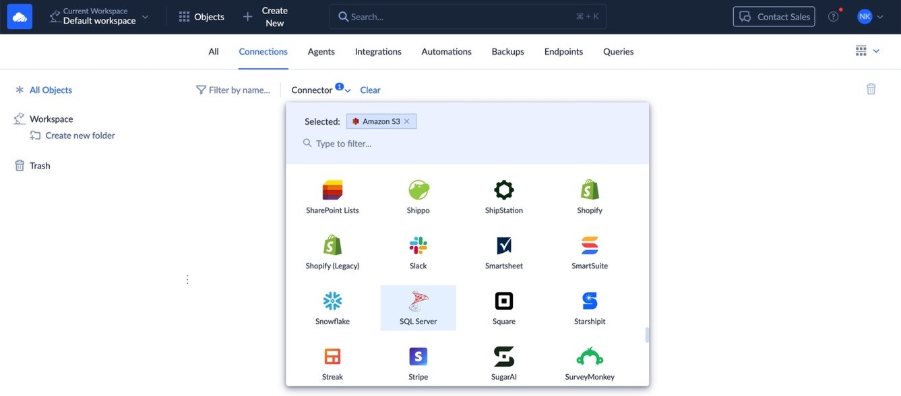Switch to the Queries tab
Image resolution: width=901 pixels, height=396 pixels.
coord(618,52)
